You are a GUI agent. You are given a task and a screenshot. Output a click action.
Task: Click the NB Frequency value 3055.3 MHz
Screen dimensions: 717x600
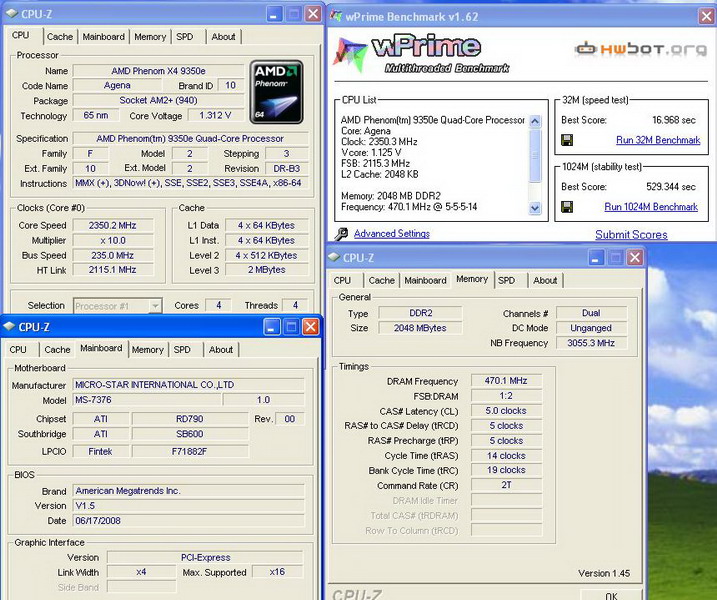[x=591, y=343]
